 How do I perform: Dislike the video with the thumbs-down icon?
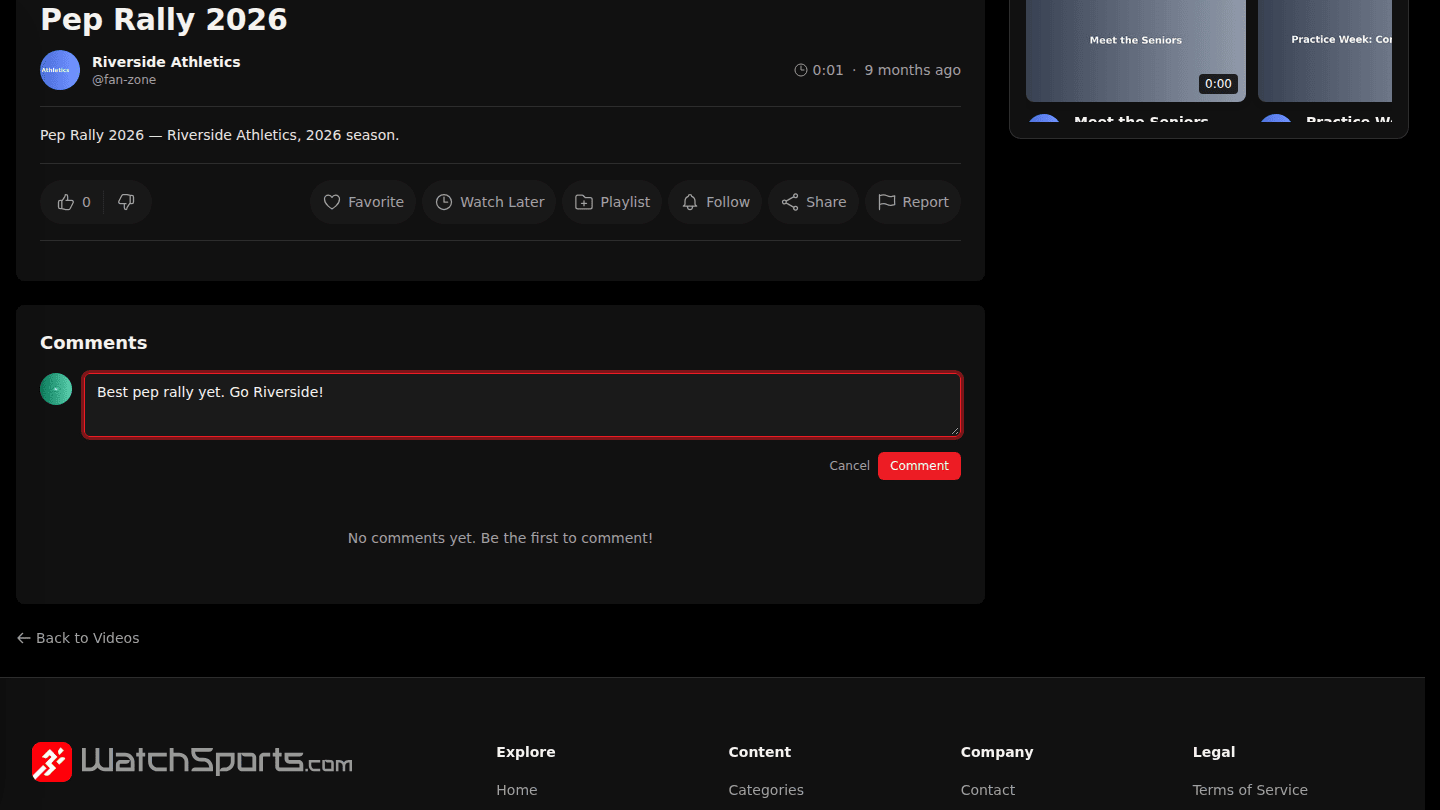(126, 202)
